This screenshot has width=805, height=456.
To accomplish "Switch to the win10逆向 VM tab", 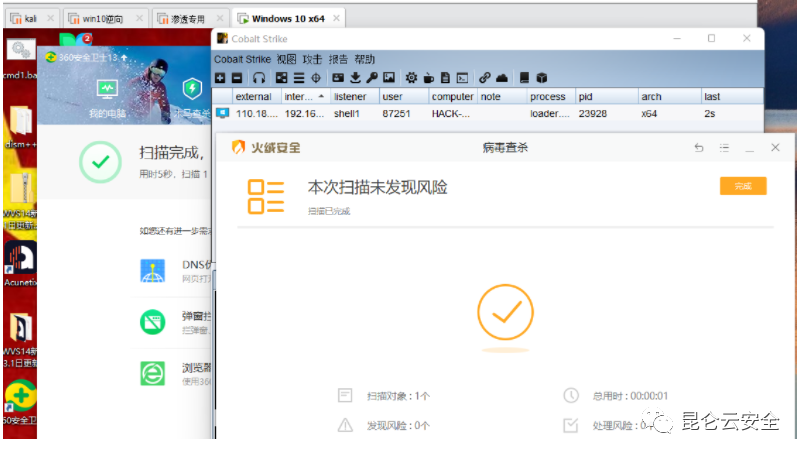I will point(103,19).
